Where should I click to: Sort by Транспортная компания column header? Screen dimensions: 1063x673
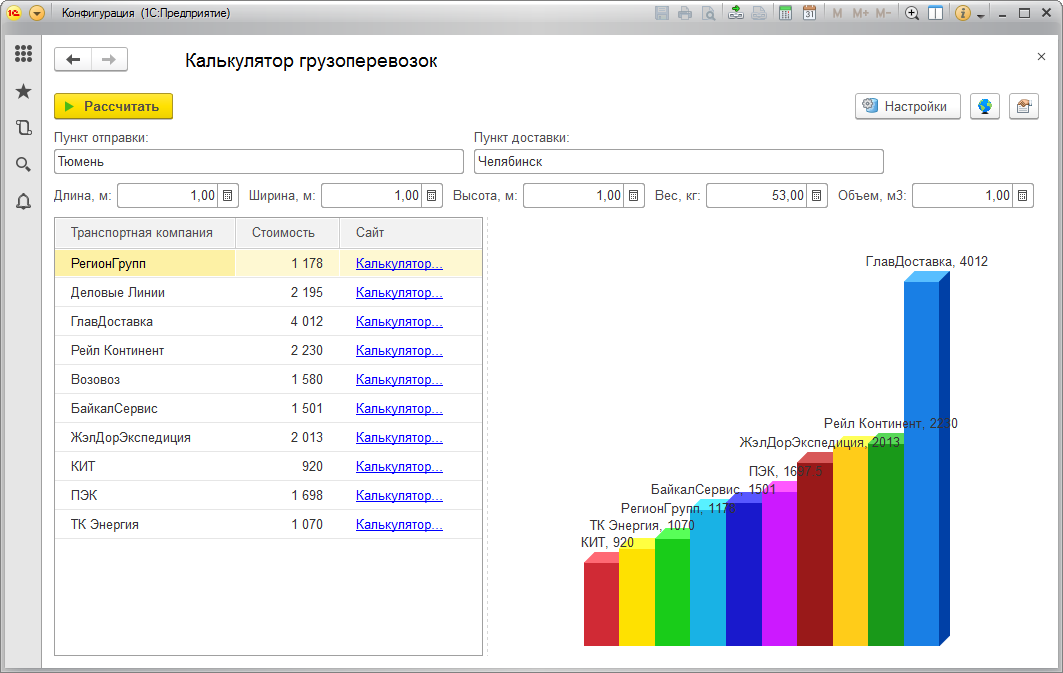coord(145,232)
